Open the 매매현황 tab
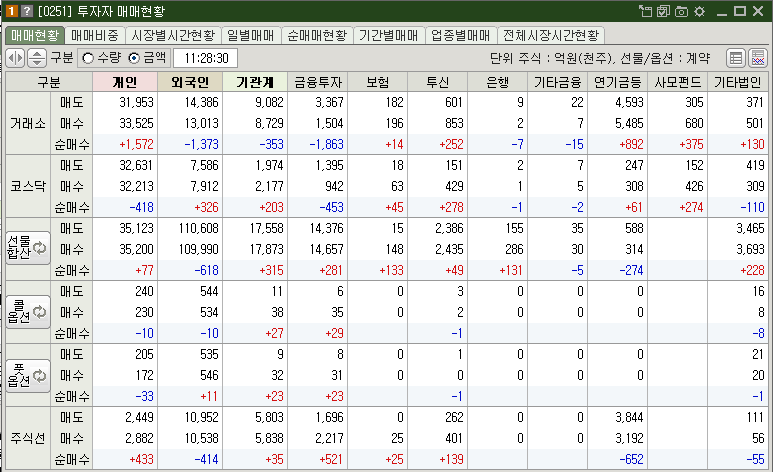The image size is (773, 472). (35, 36)
